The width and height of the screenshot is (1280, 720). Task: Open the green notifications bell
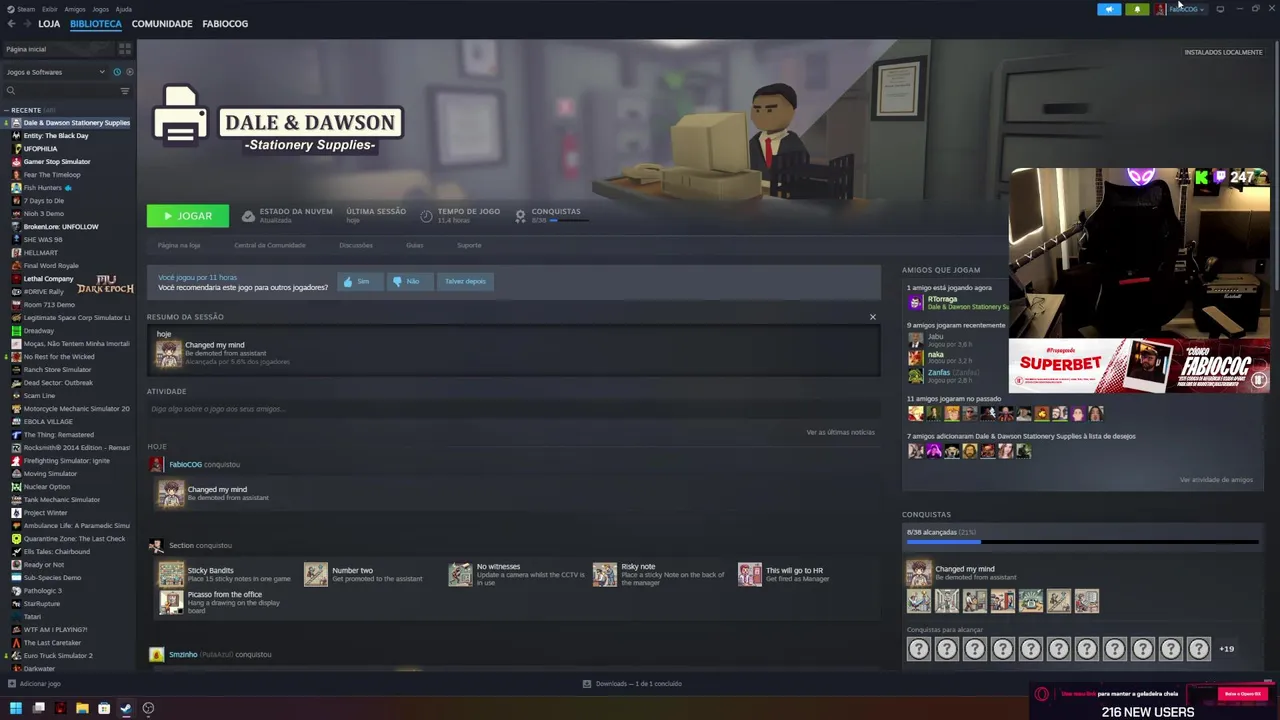coord(1137,9)
